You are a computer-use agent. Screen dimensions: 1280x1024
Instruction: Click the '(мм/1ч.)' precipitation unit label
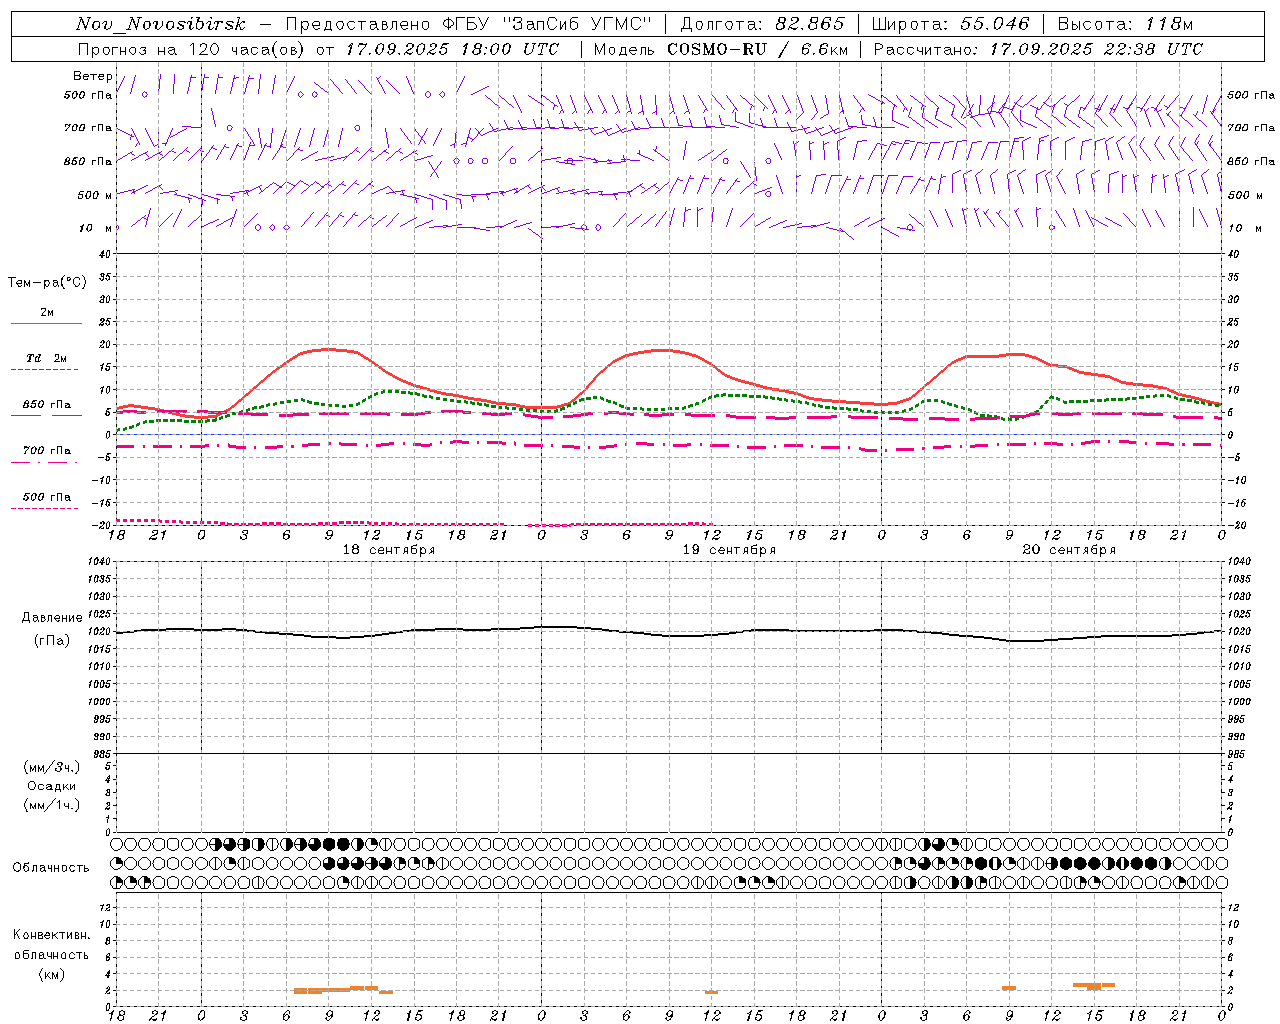click(x=51, y=805)
